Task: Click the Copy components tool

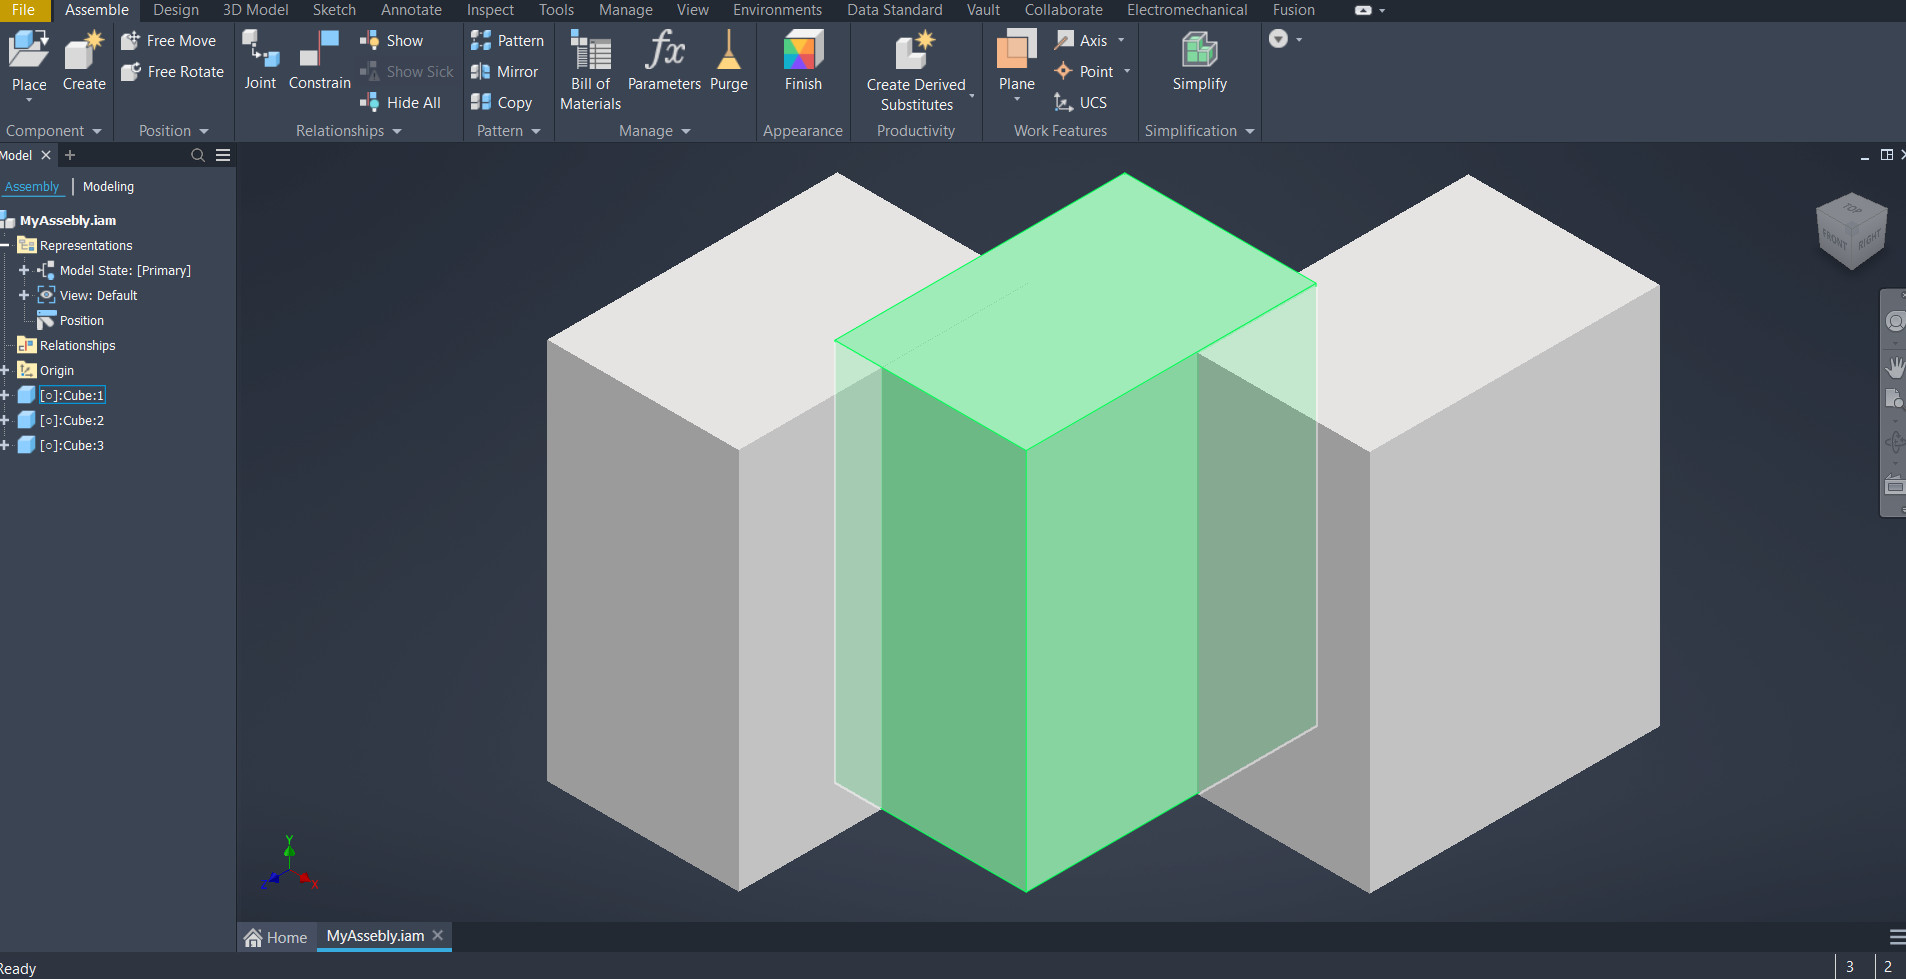Action: click(502, 103)
